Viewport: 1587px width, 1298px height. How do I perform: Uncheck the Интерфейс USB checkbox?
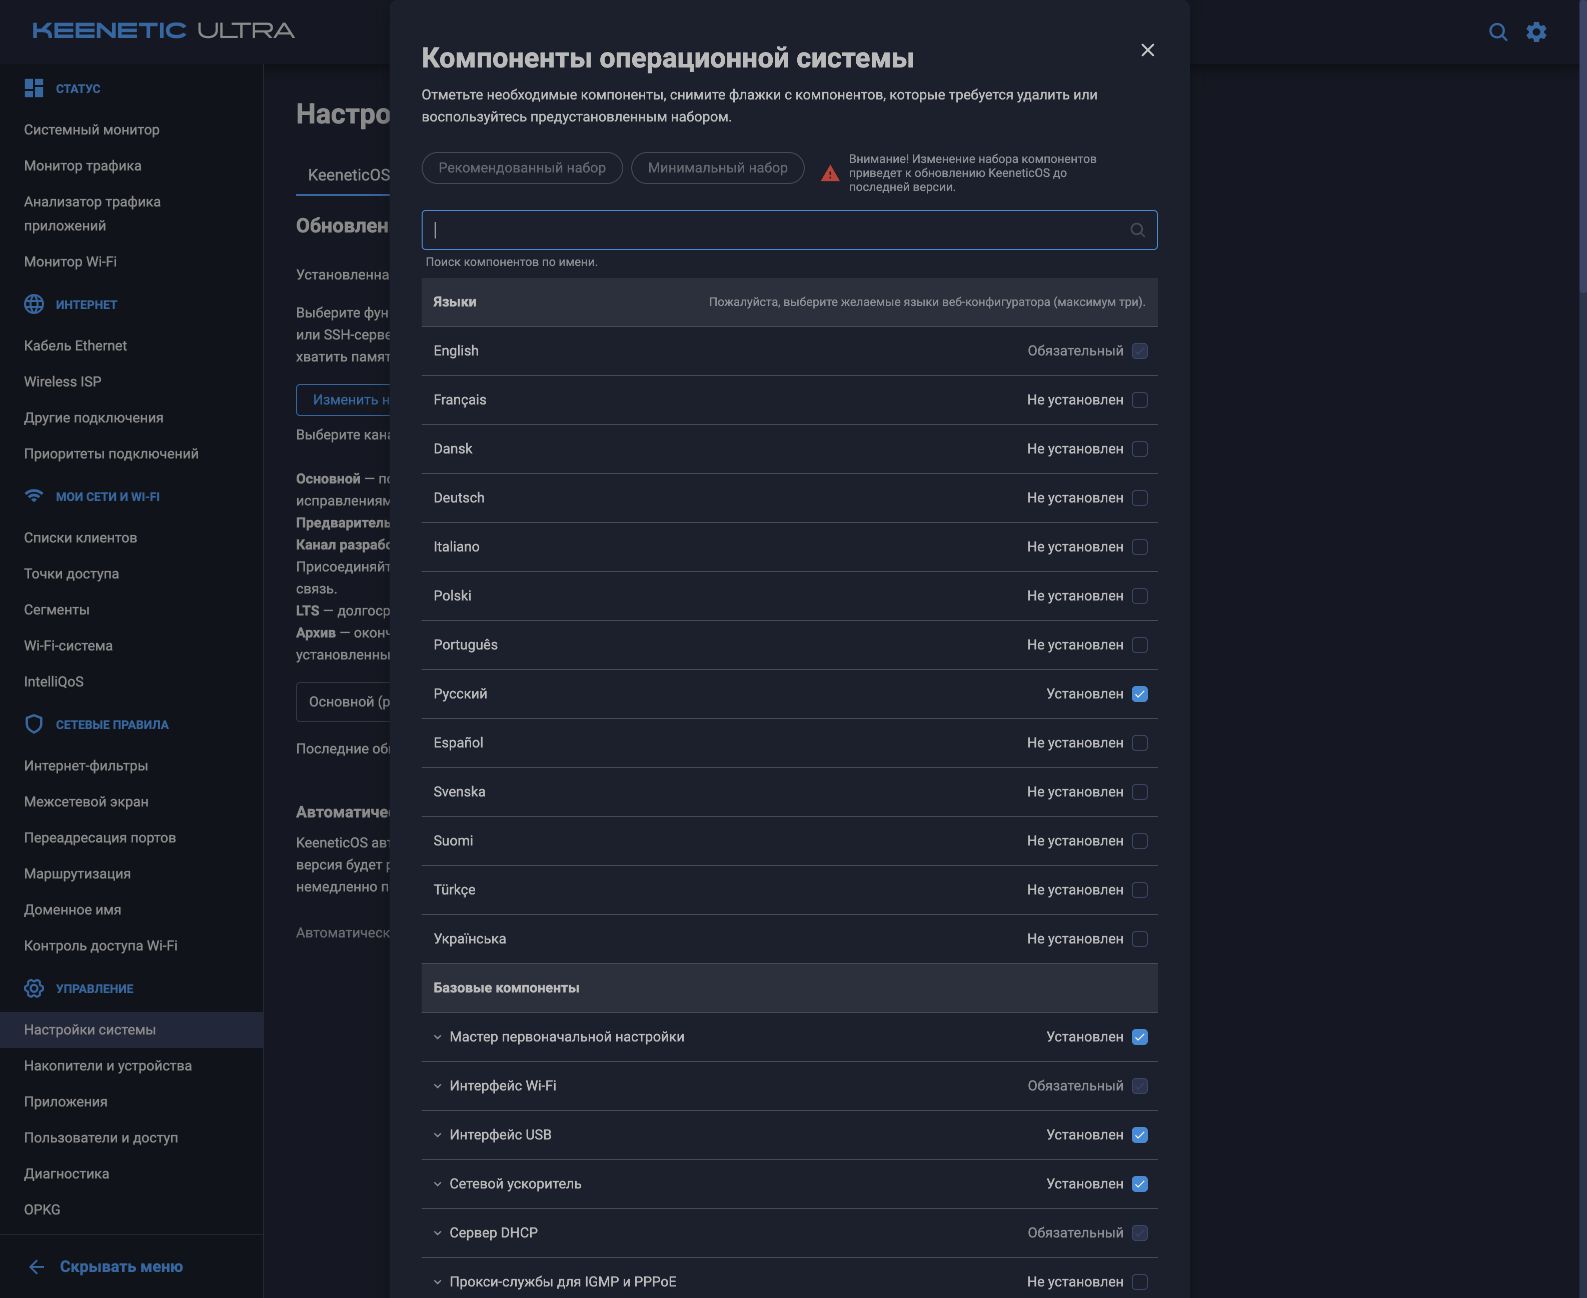pyautogui.click(x=1140, y=1135)
